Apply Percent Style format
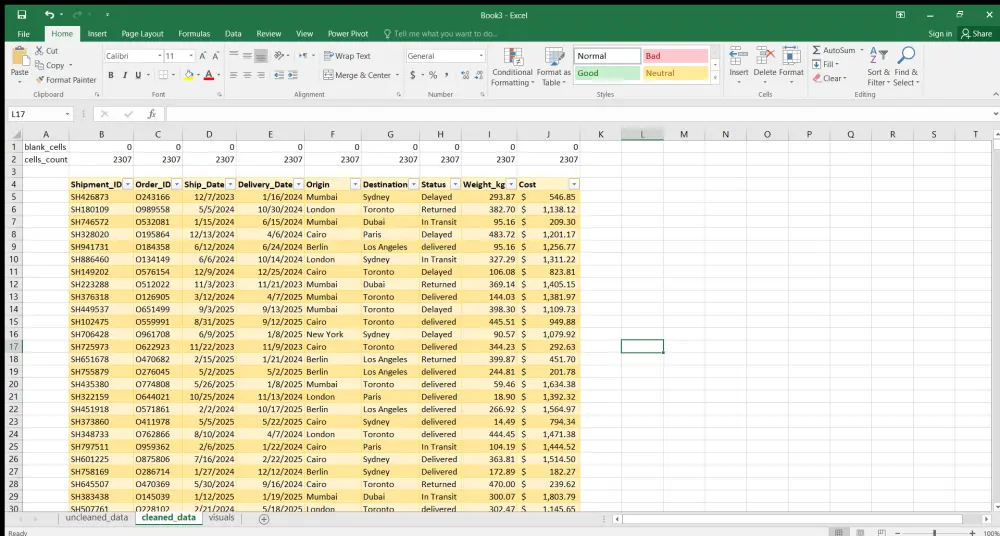Screen dimensions: 1000x536 (x=433, y=75)
